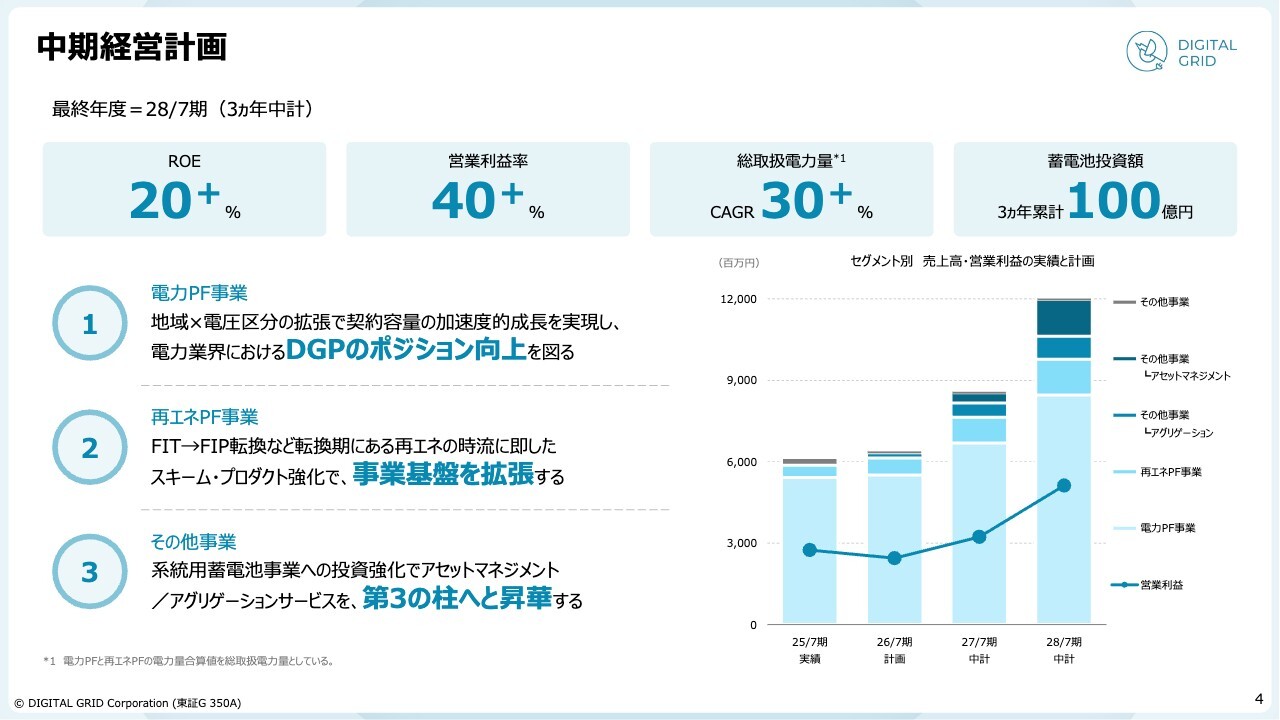
Task: Click the 再エネPF事業 section heading
Action: [204, 417]
